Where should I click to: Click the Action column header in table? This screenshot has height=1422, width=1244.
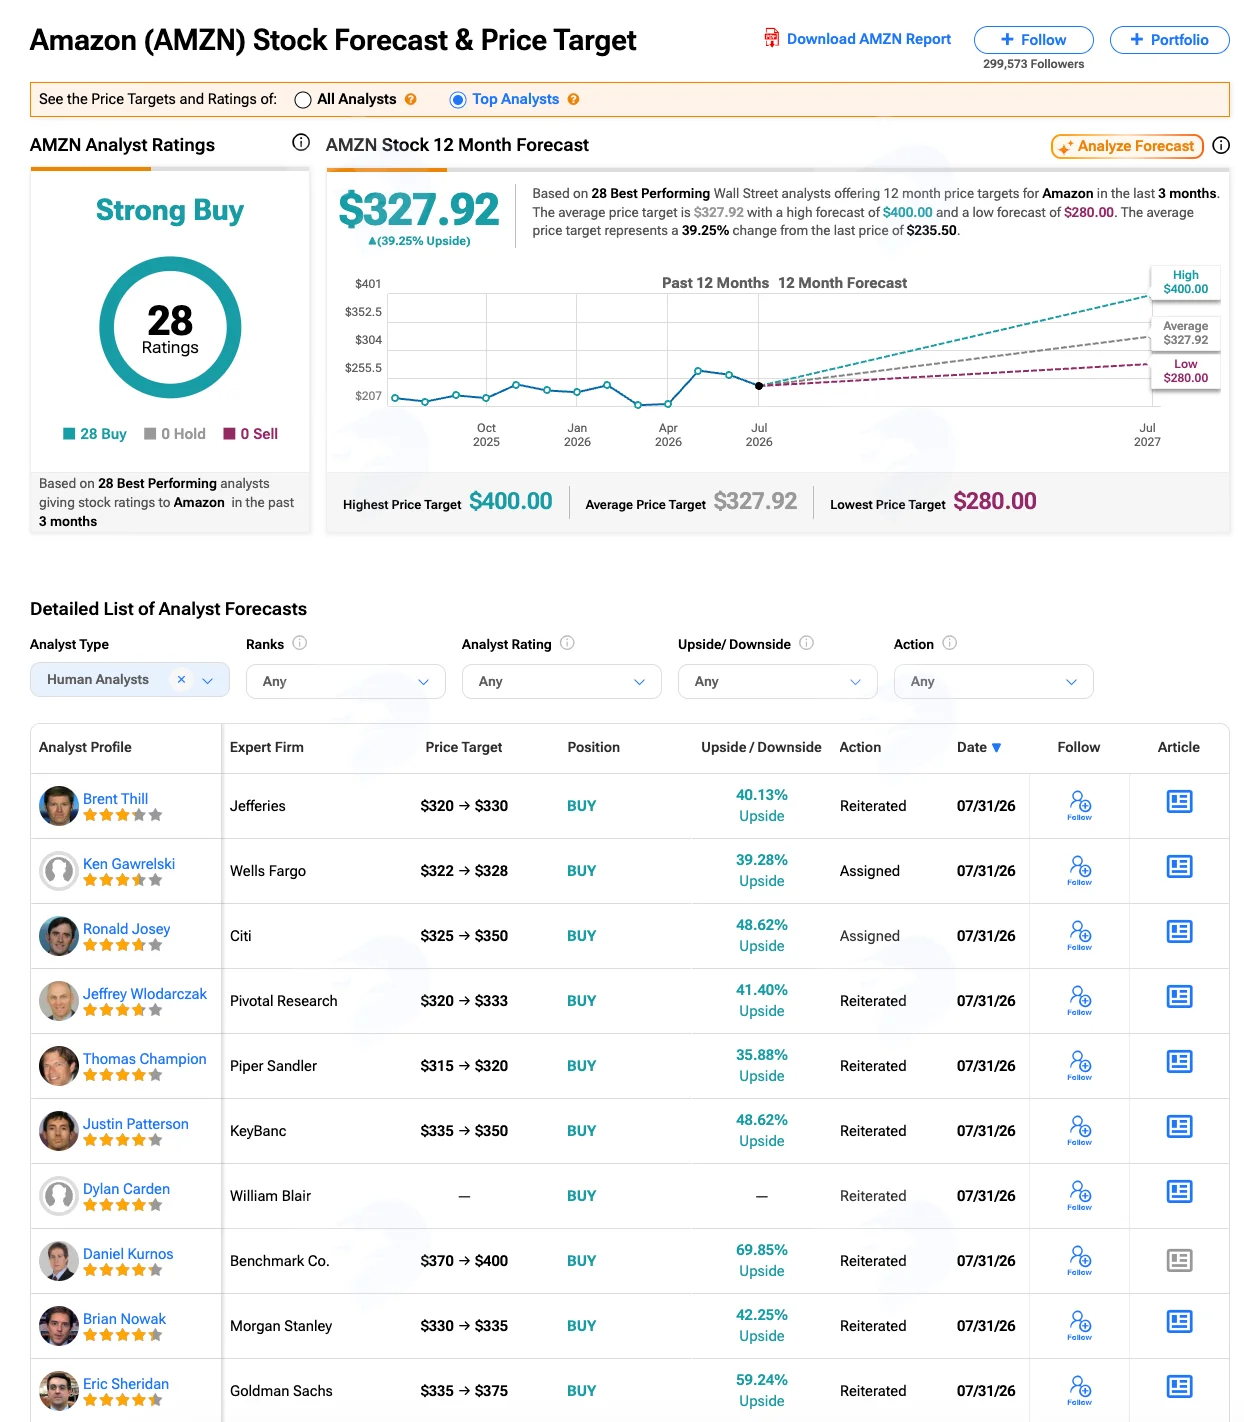[x=860, y=747]
